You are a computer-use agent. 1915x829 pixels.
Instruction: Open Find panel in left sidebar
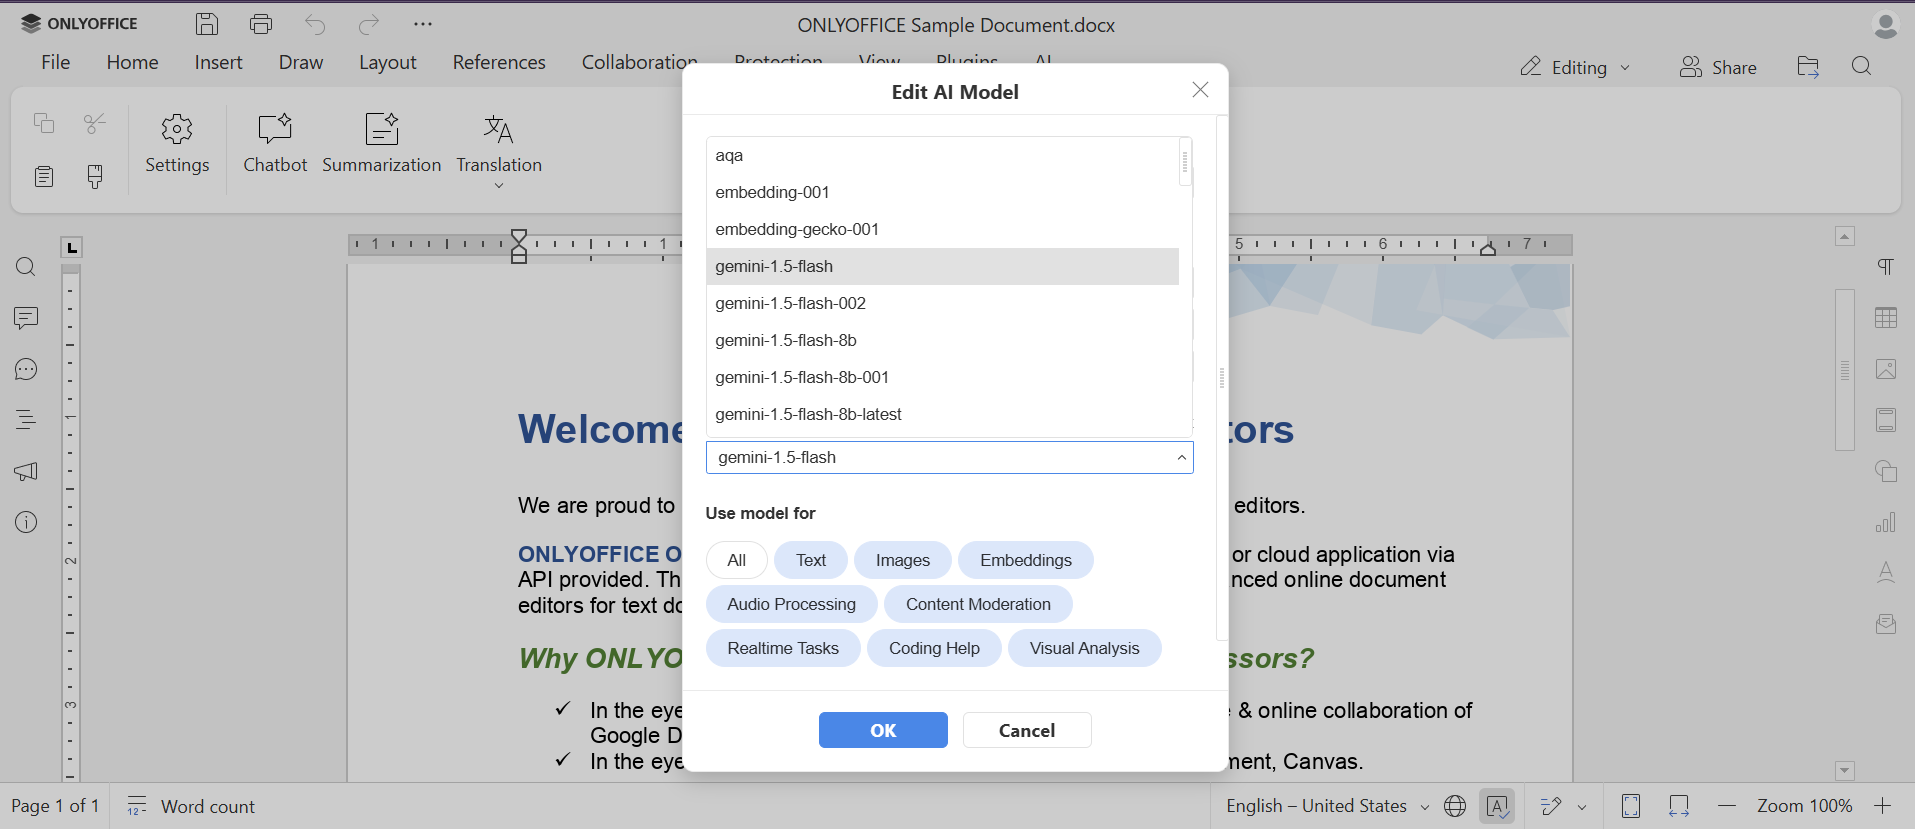pyautogui.click(x=26, y=267)
